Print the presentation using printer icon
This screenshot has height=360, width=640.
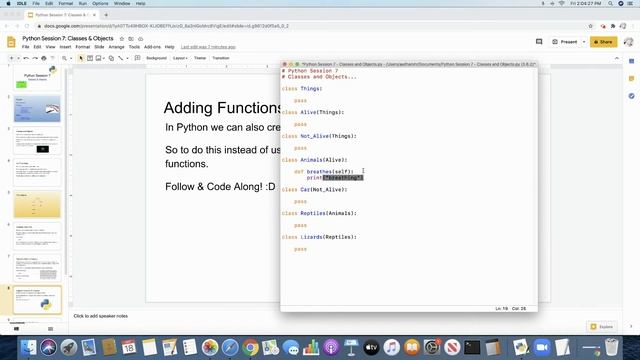[44, 58]
